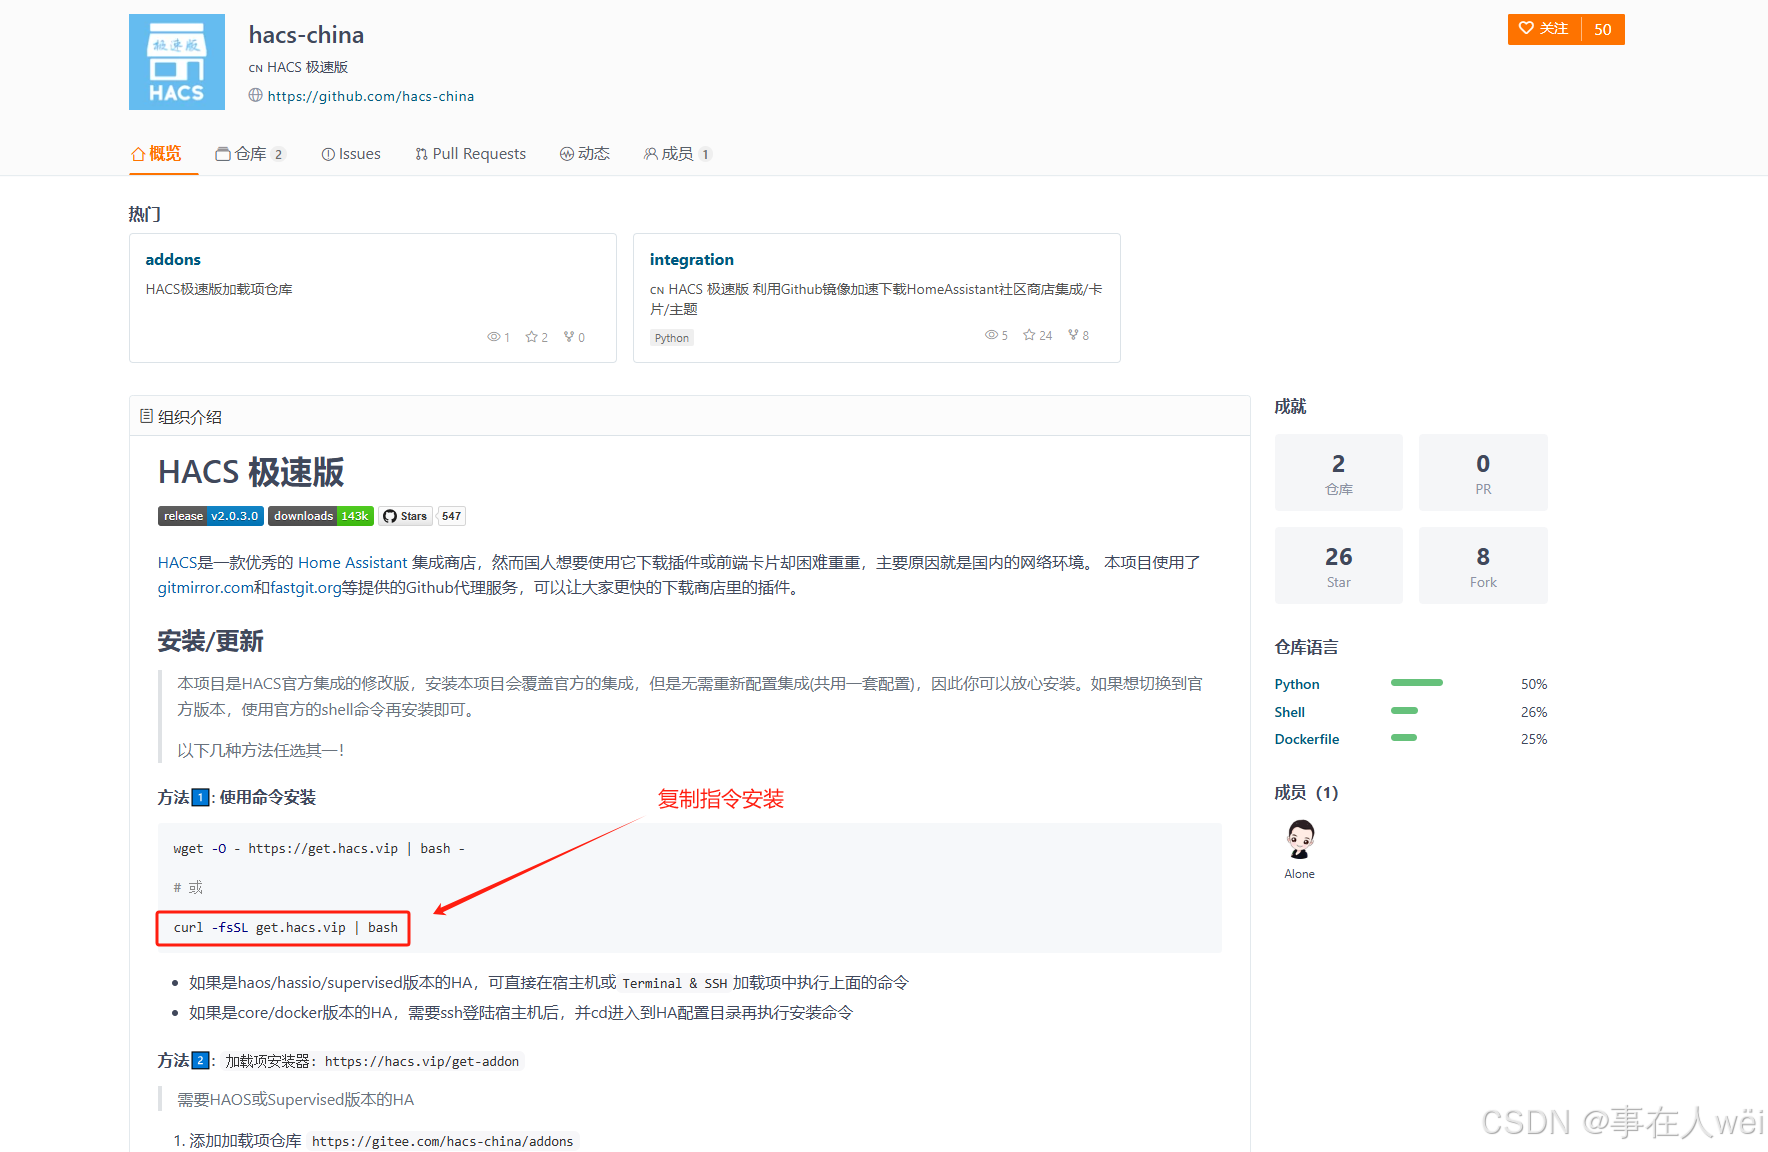Click the https://gitee.com/hacs-china/addons code text

443,1141
